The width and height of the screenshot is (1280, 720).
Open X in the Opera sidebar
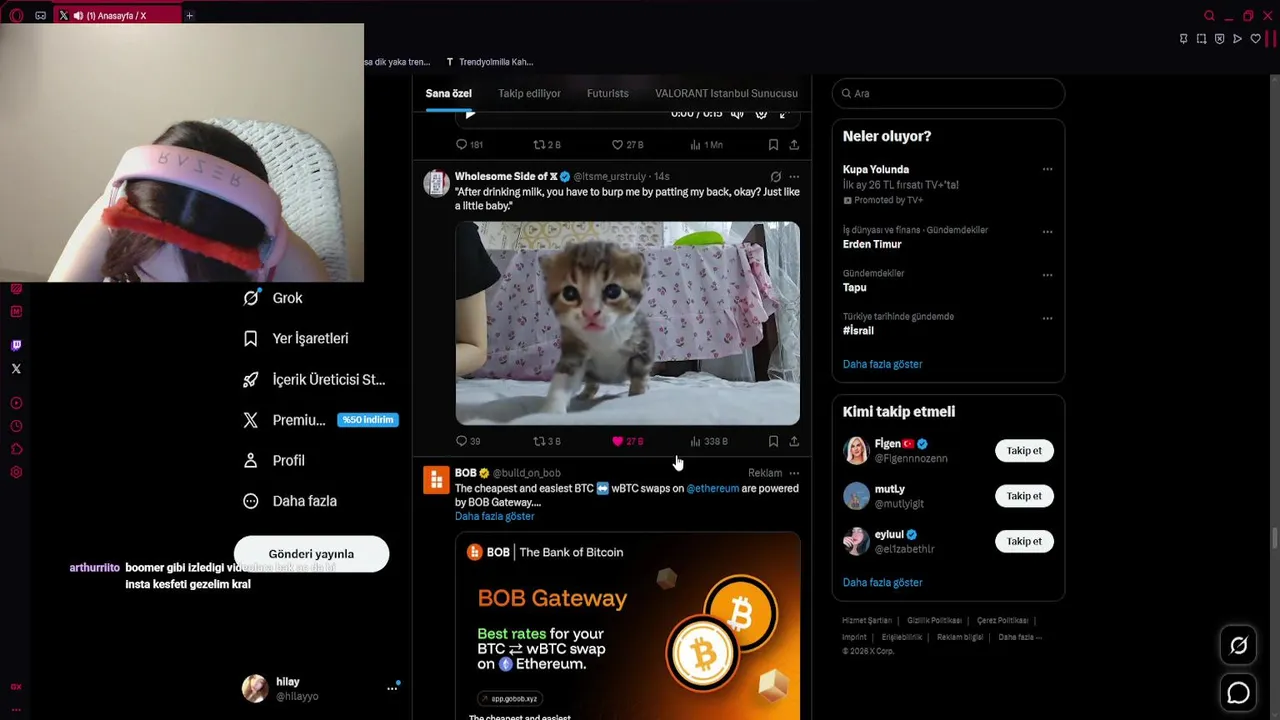(x=16, y=369)
